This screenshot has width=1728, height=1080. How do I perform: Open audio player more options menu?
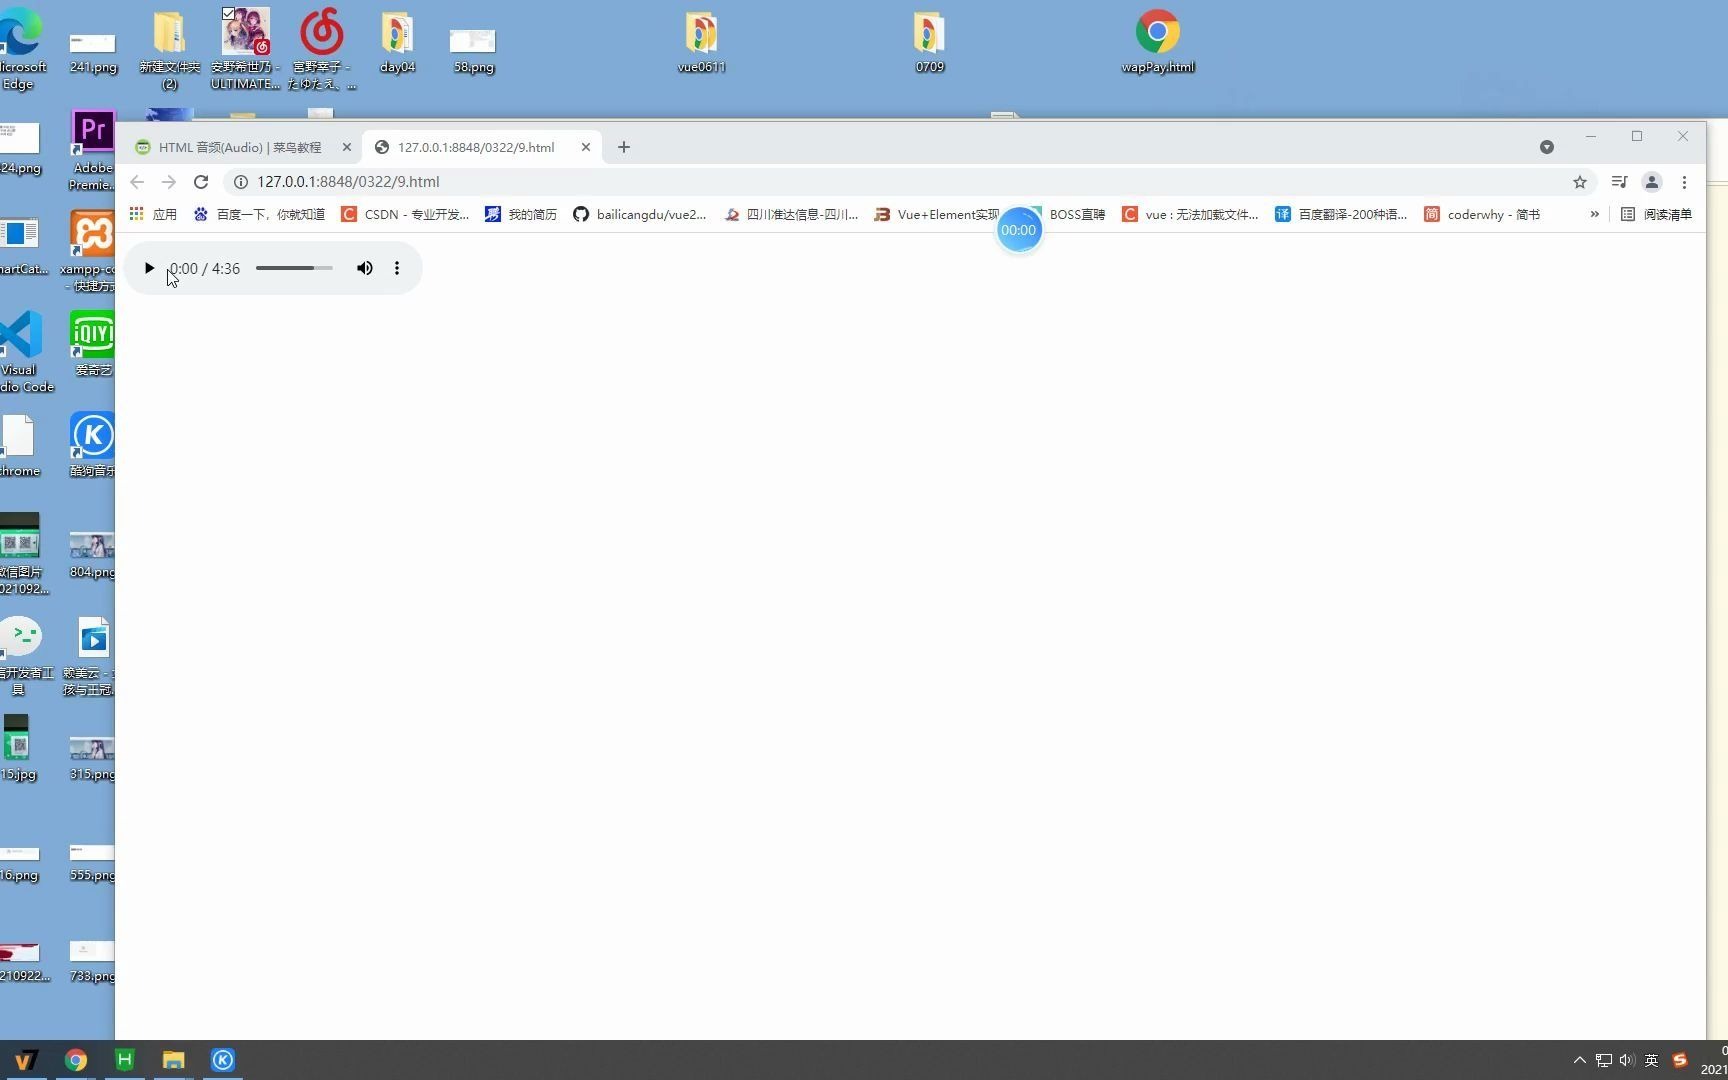[x=397, y=268]
